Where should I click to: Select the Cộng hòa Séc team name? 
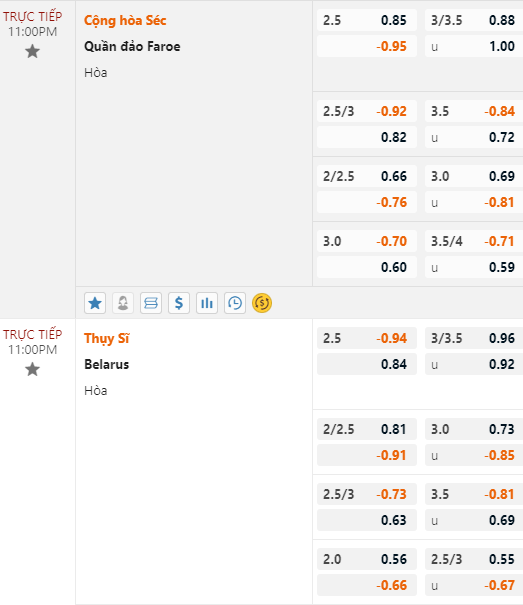[x=125, y=20]
